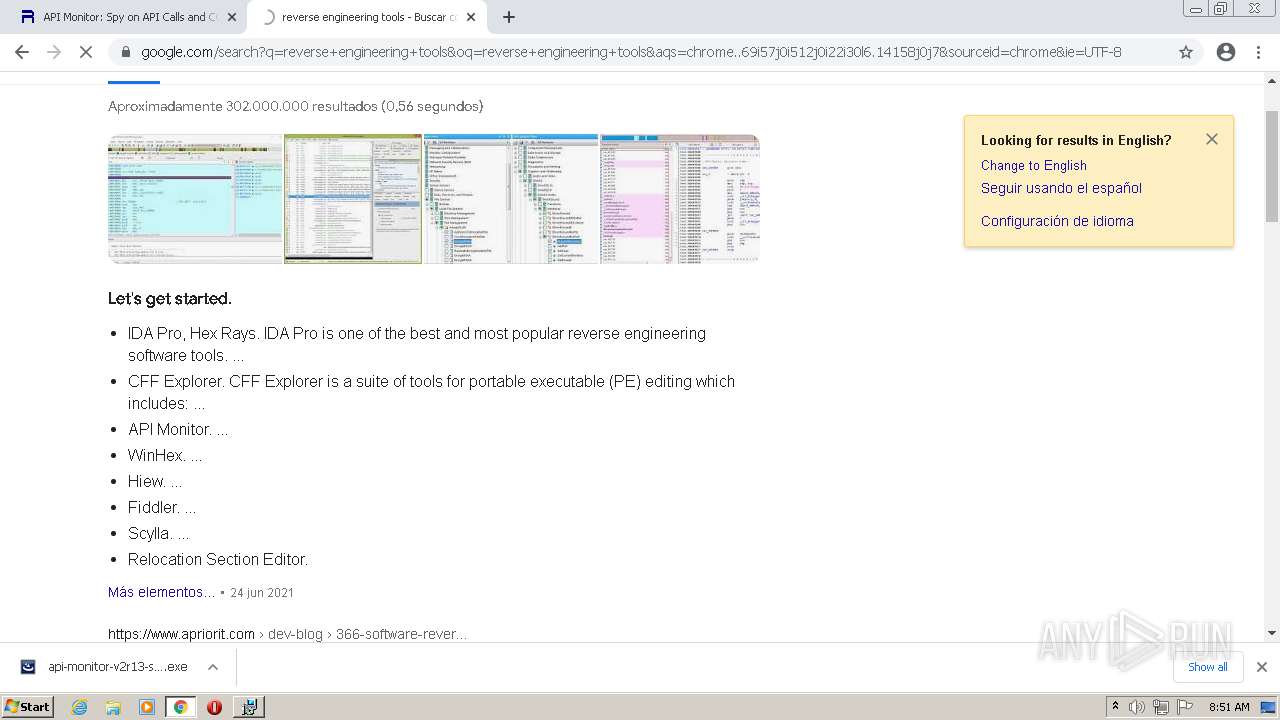Click the Fiddler list item
The width and height of the screenshot is (1280, 720).
(x=162, y=507)
